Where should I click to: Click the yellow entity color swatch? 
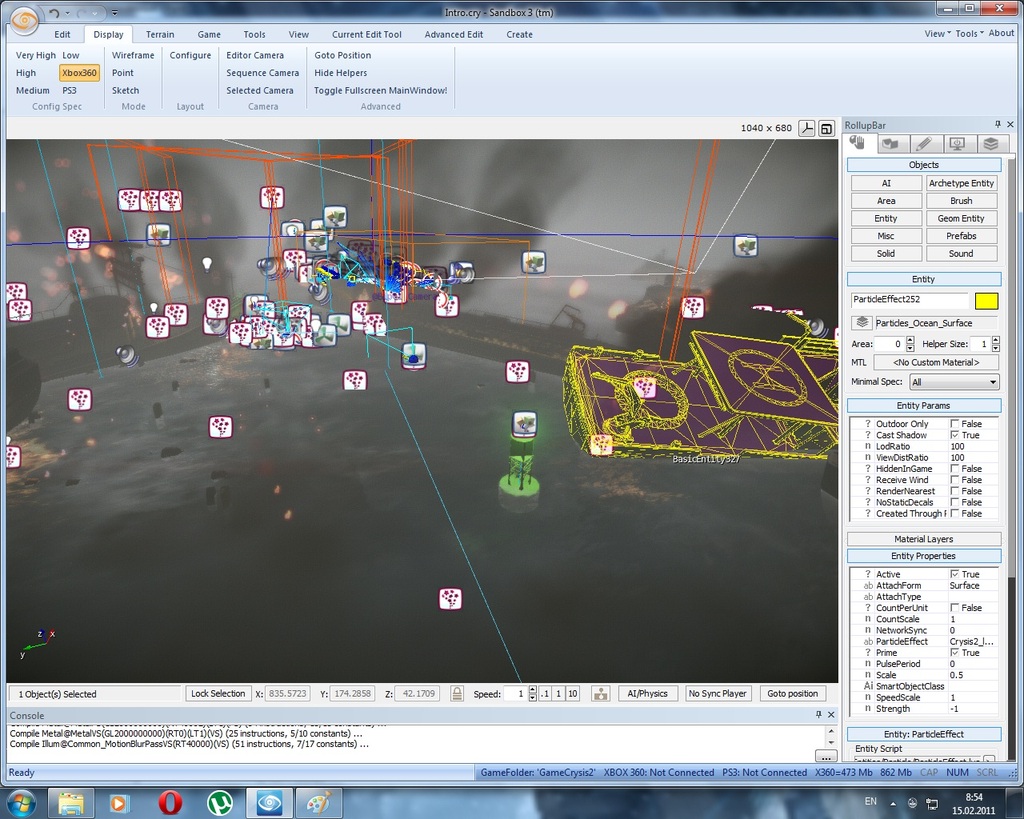(x=986, y=300)
